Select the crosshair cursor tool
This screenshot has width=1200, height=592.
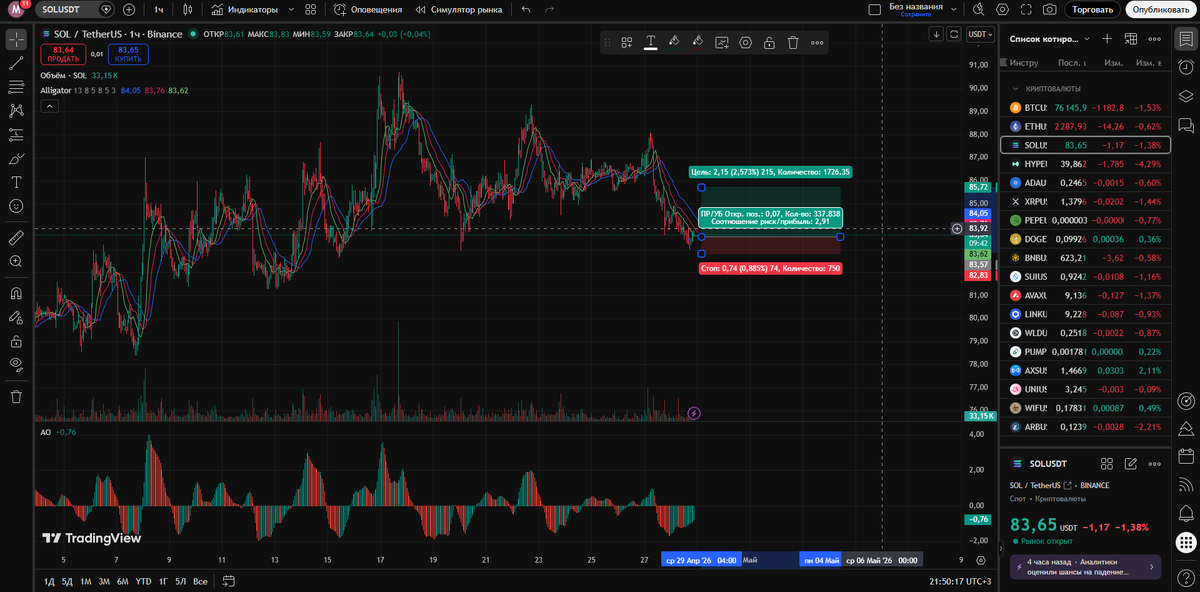pos(16,40)
